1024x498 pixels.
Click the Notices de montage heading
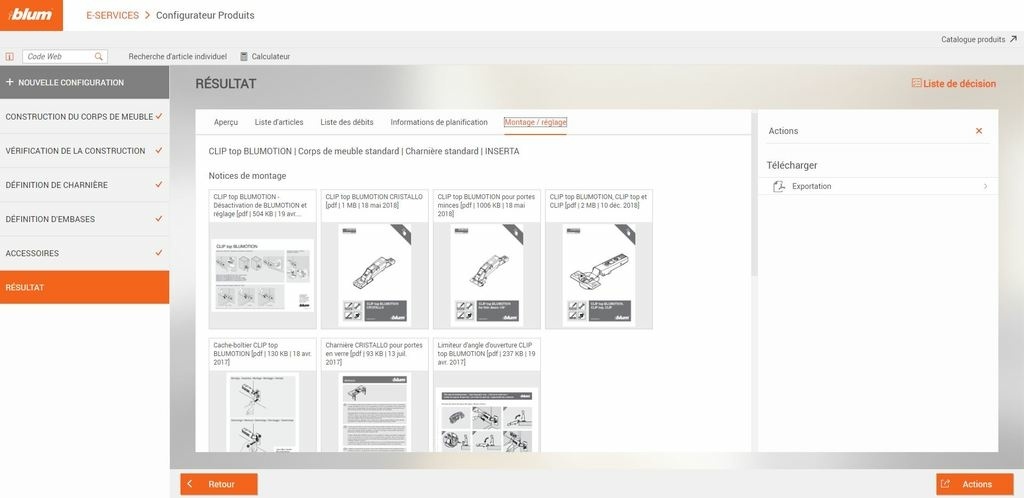tap(247, 176)
